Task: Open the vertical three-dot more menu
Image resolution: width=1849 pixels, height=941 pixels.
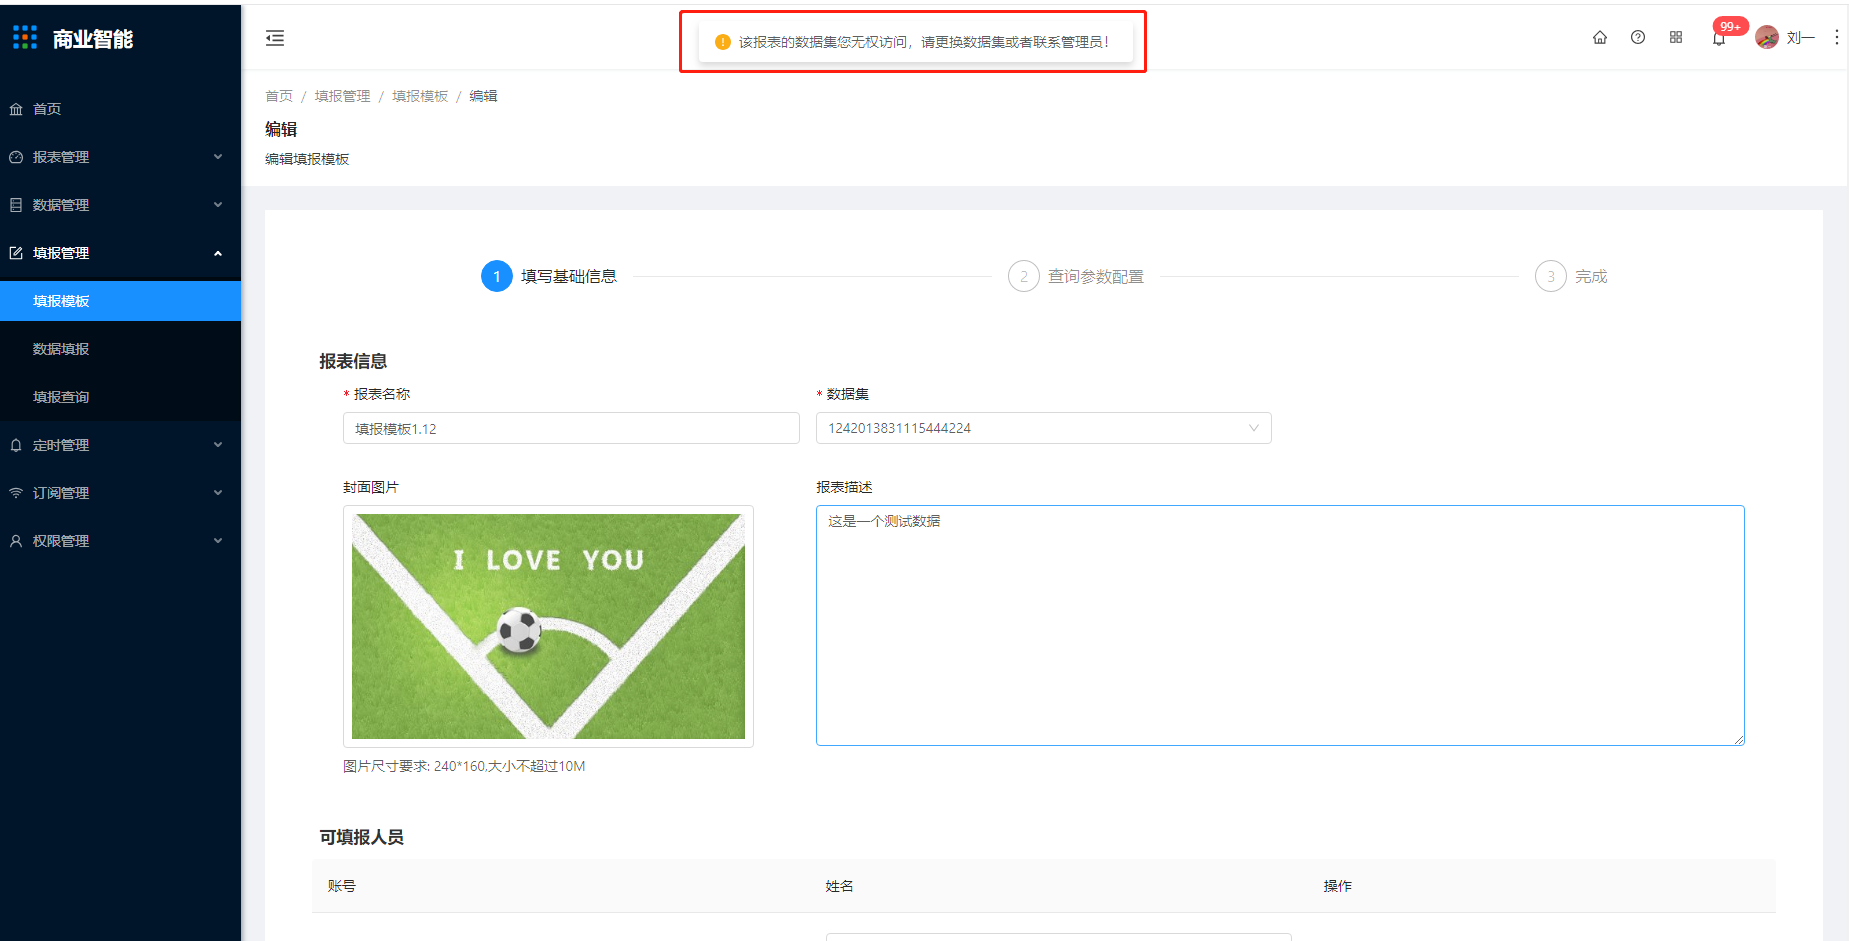Action: pyautogui.click(x=1837, y=37)
